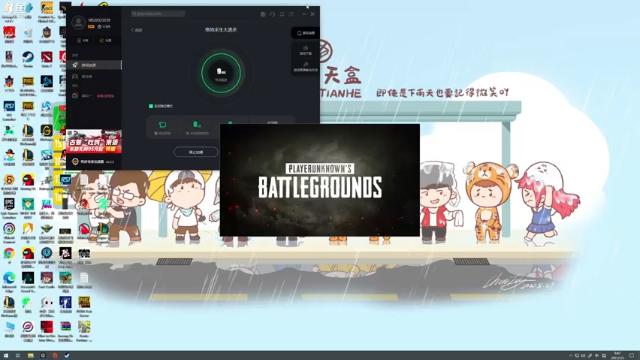Select the rocket game acceleration sidebar item
This screenshot has width=640, height=360.
coord(94,65)
